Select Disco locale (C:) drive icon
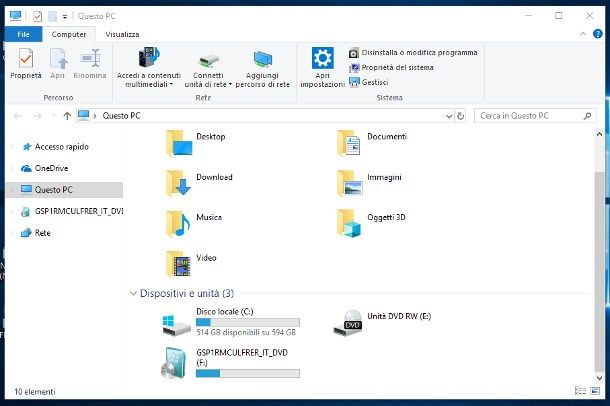Viewport: 610px width, 406px height. [177, 325]
